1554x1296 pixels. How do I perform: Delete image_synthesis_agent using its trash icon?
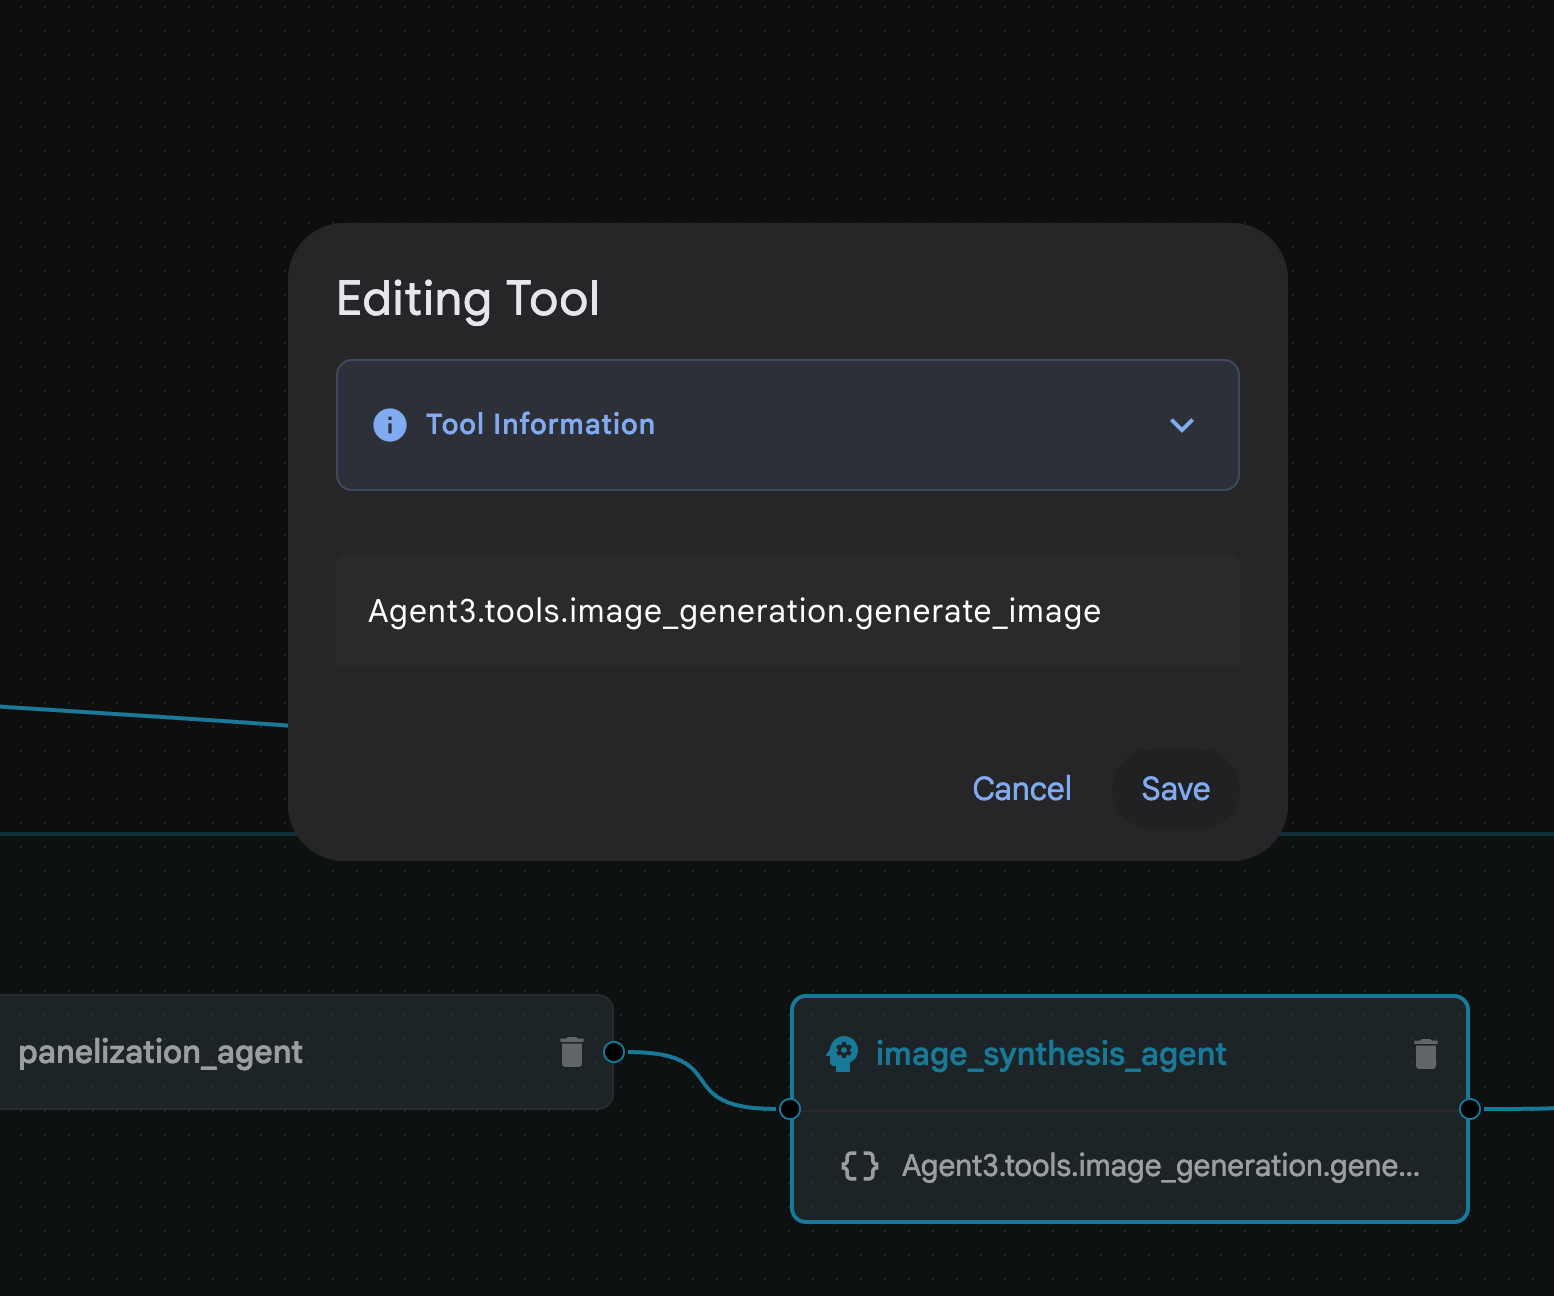coord(1425,1053)
